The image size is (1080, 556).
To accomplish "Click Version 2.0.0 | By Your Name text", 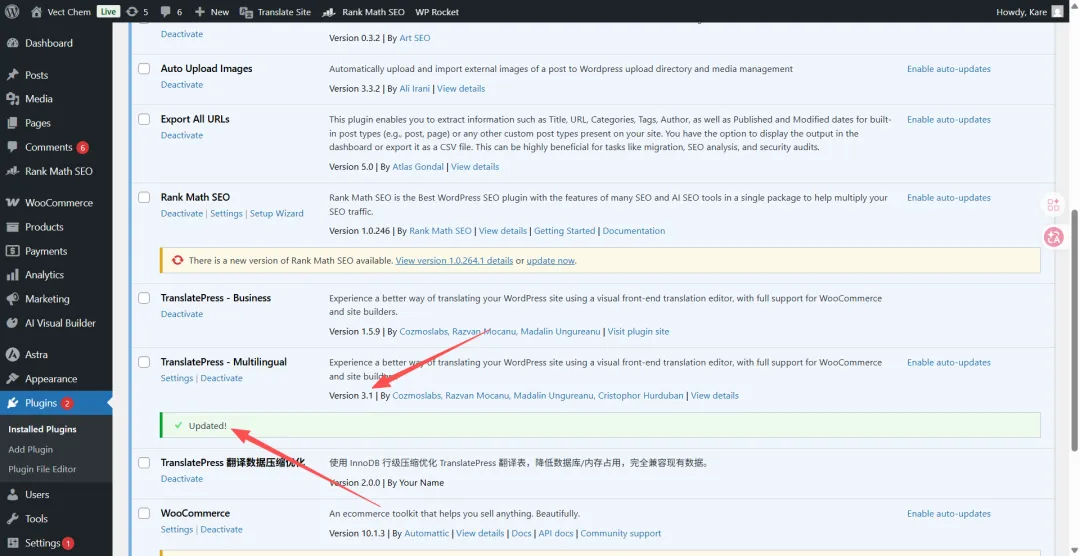I will [x=386, y=482].
